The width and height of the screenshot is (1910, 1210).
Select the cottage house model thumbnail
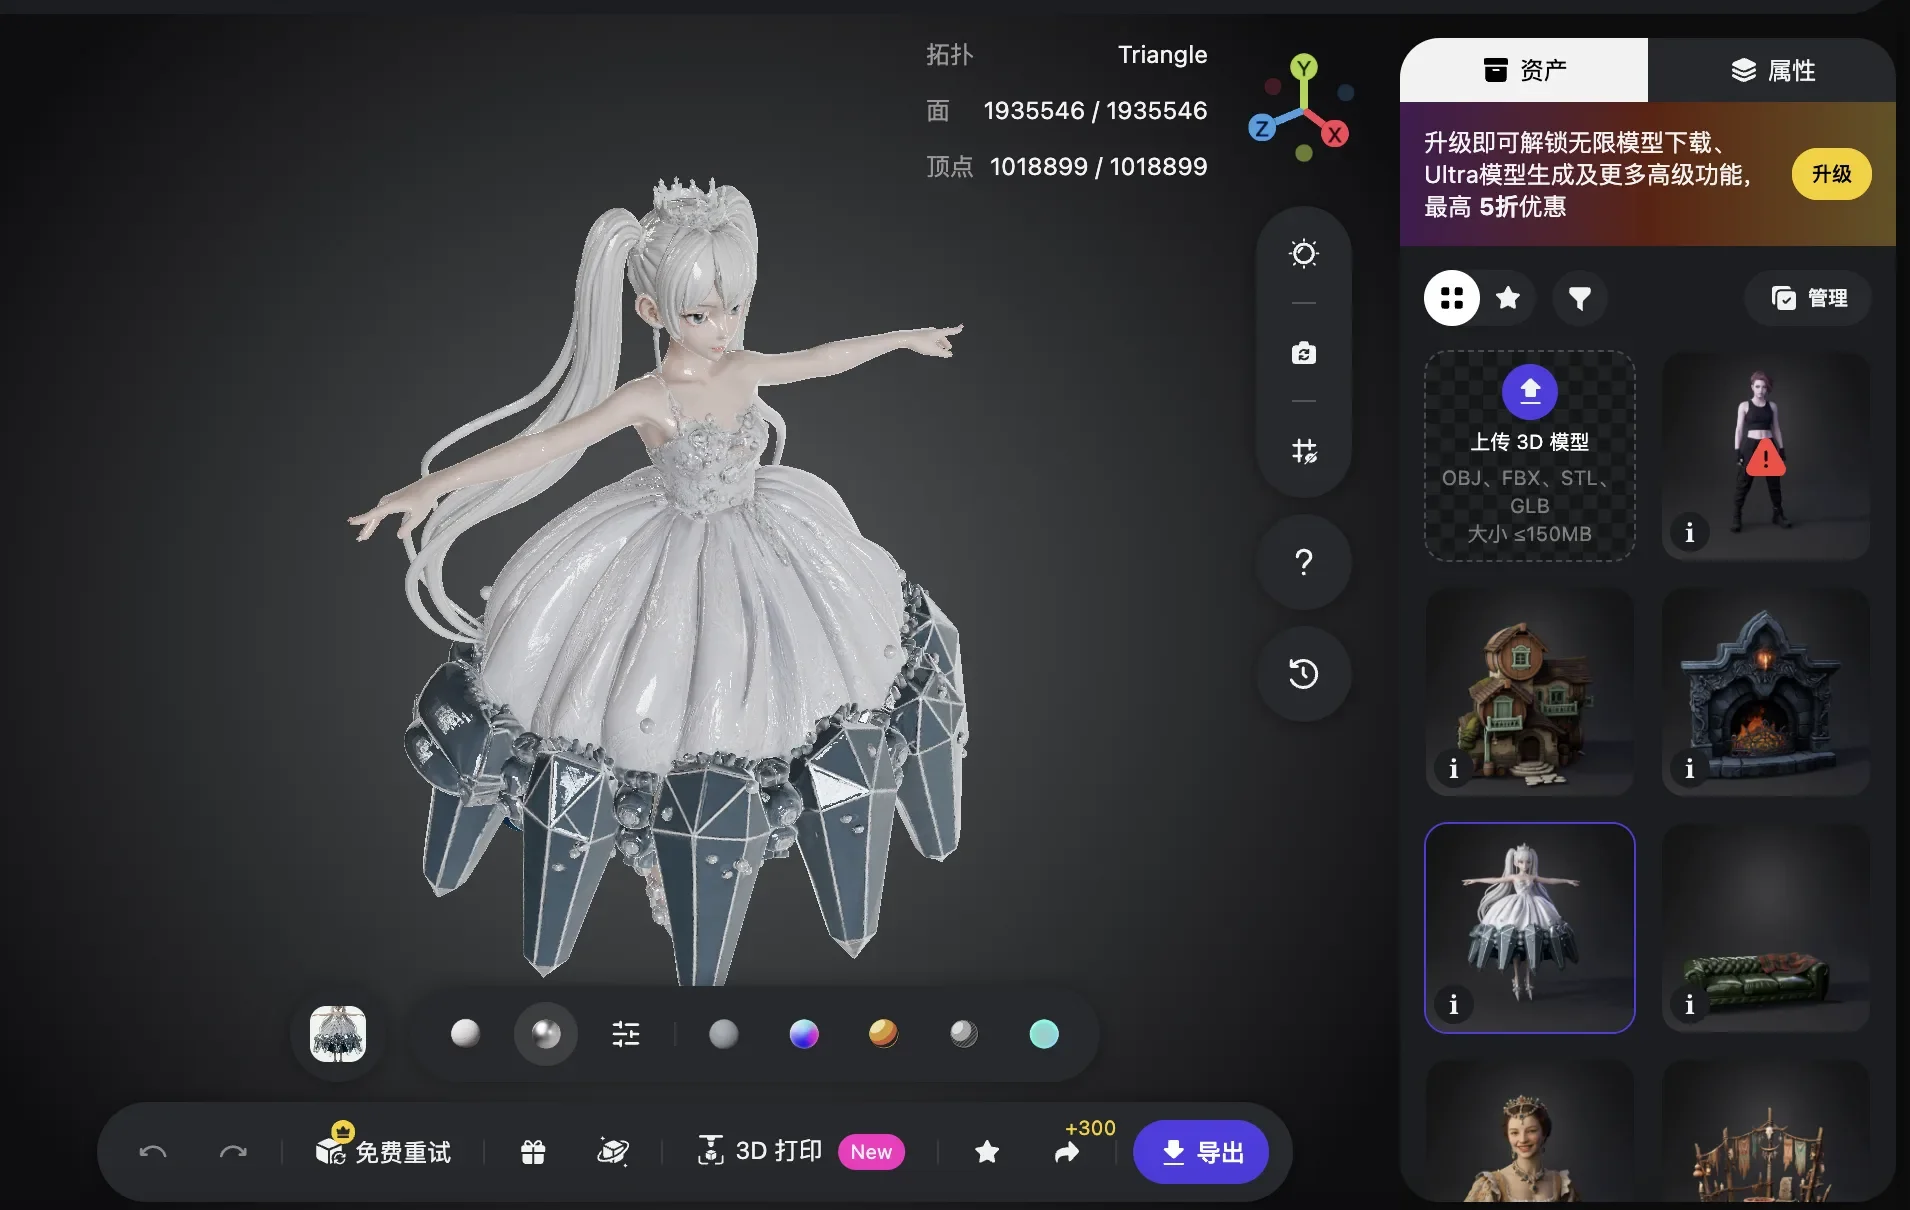[1530, 692]
